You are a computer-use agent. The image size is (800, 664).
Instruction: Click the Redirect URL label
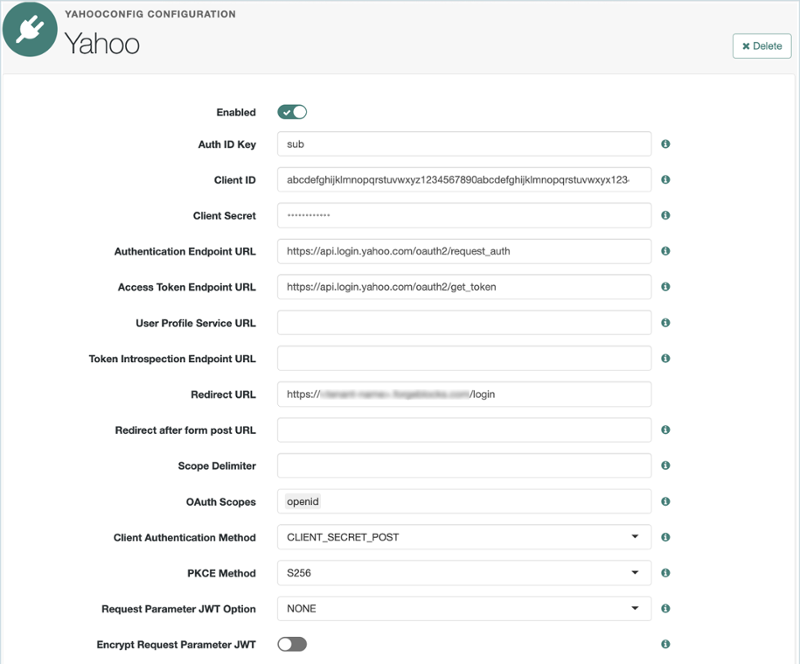click(223, 395)
